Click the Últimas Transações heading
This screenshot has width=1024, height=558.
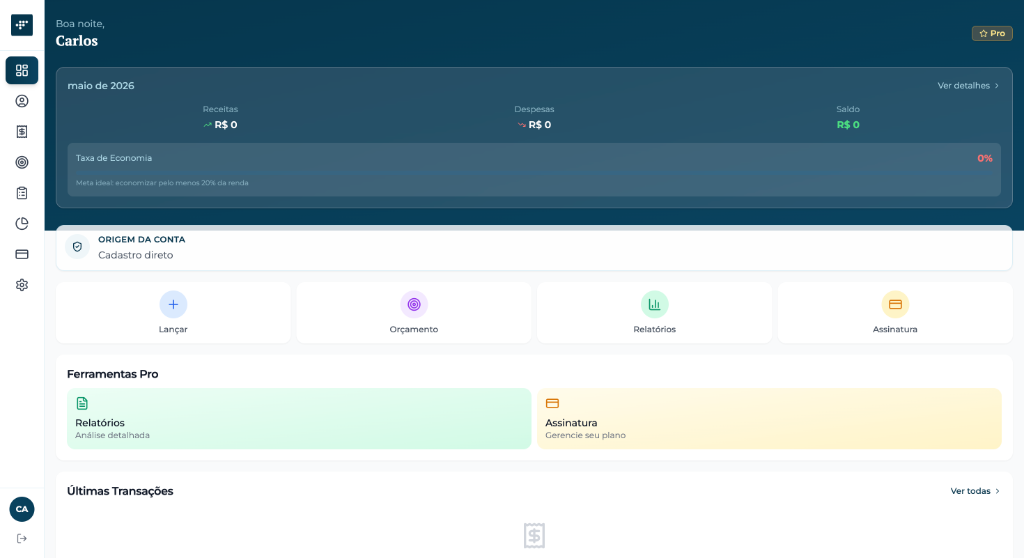pyautogui.click(x=120, y=491)
